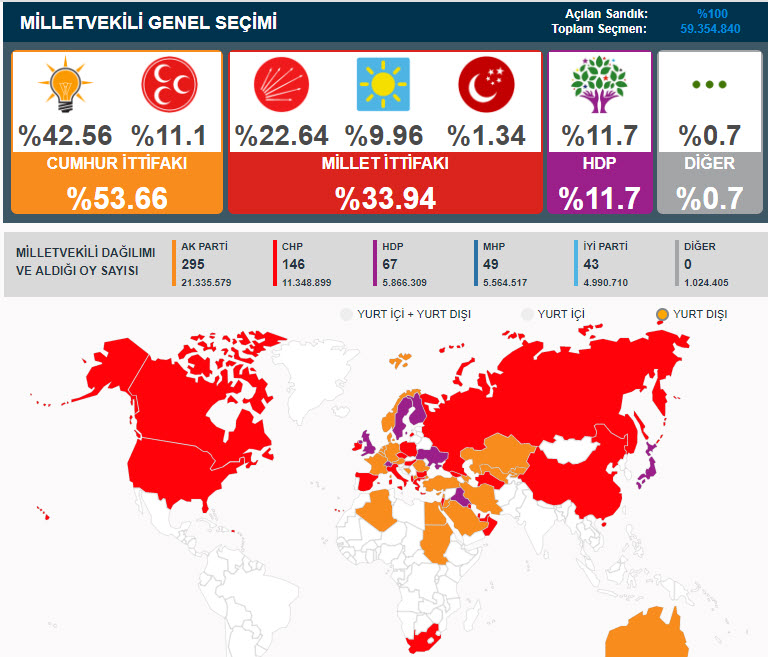Open the CUMHUR İTTİFAKI alliance banner

click(x=117, y=183)
